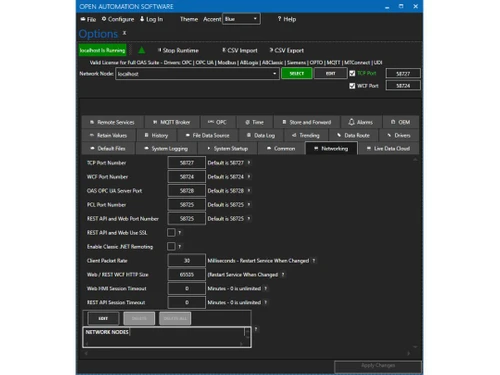Switch to the Remote Services tab
The width and height of the screenshot is (500, 375).
click(x=113, y=122)
